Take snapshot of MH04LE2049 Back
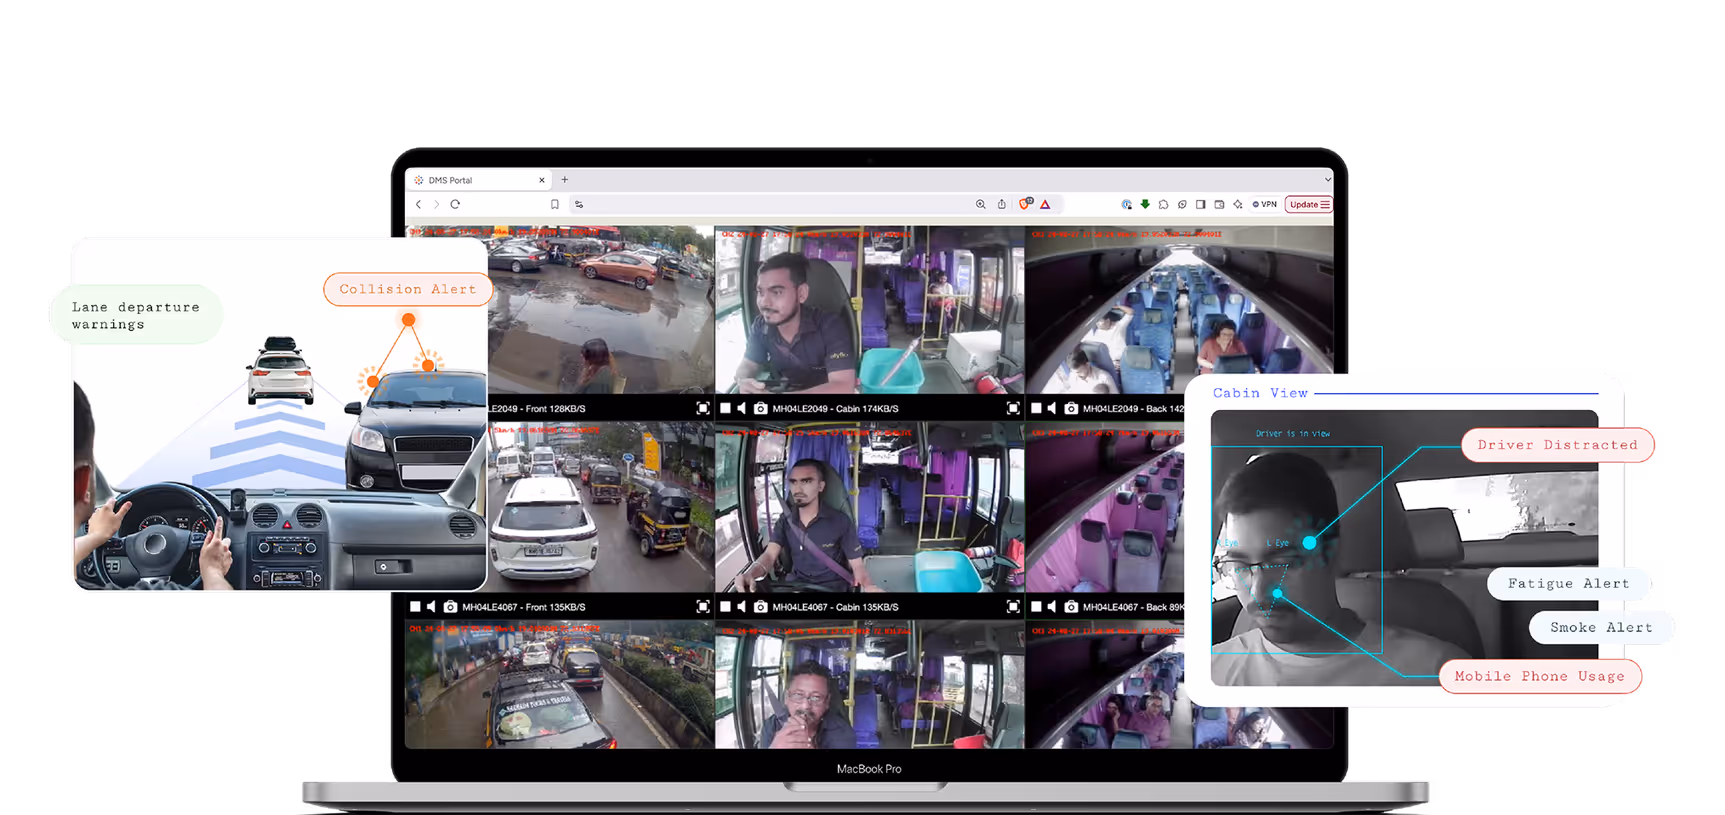The width and height of the screenshot is (1725, 815). [1071, 408]
